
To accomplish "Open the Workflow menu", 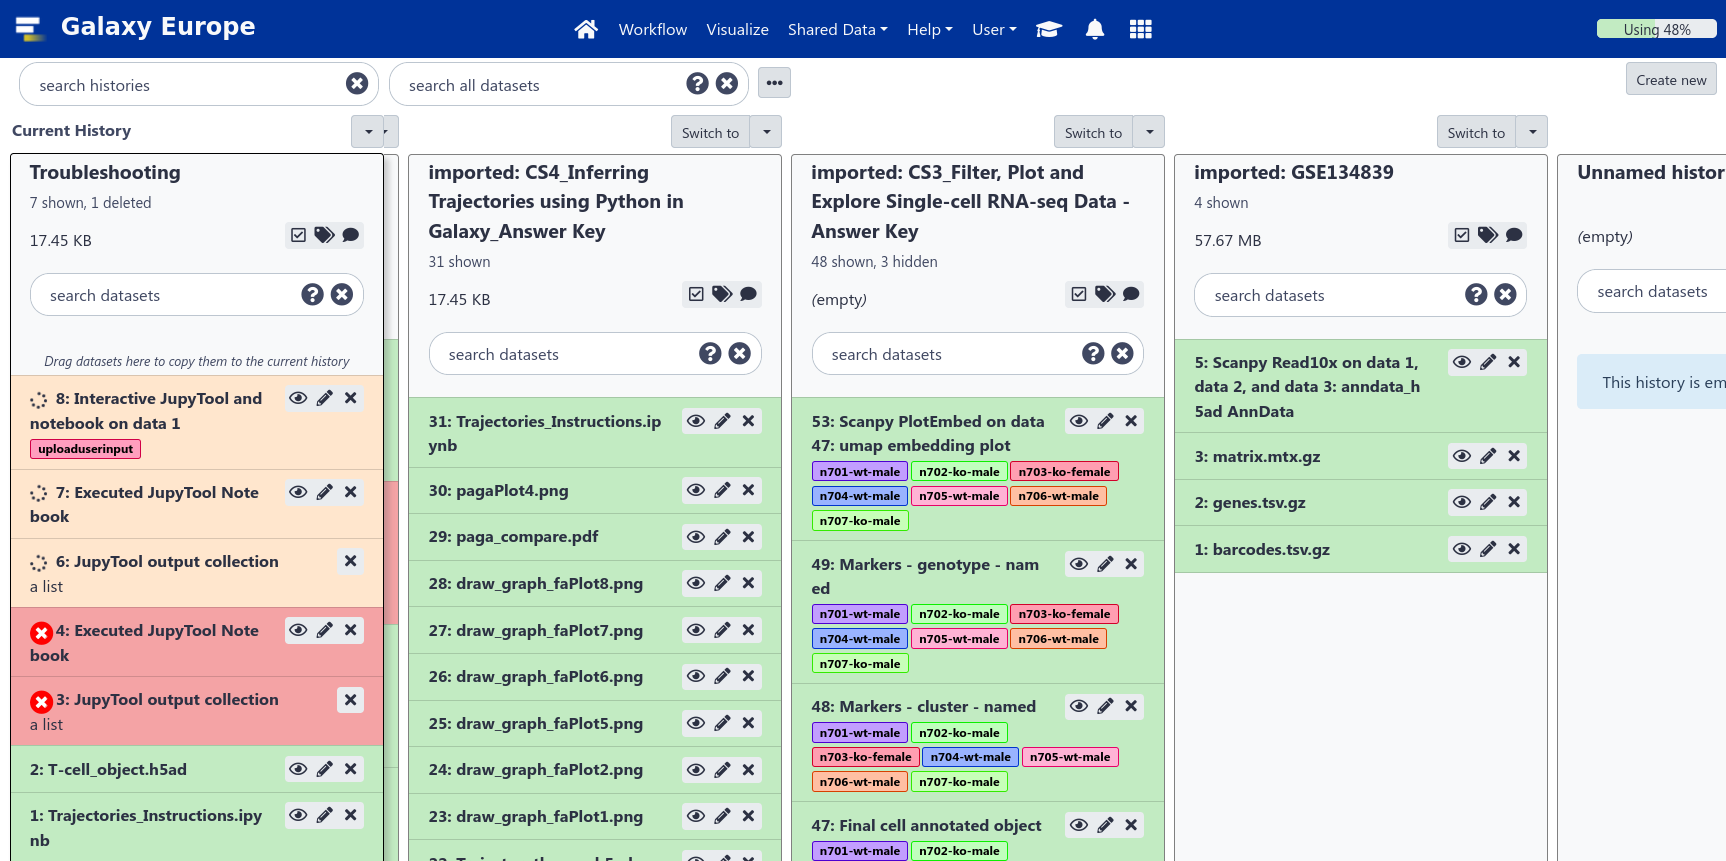I will tap(653, 29).
